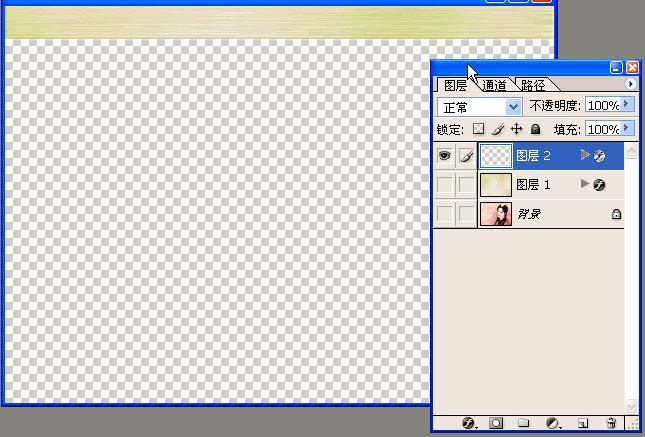Switch to the 路径 tab
Screen dimensions: 645x437
click(533, 86)
